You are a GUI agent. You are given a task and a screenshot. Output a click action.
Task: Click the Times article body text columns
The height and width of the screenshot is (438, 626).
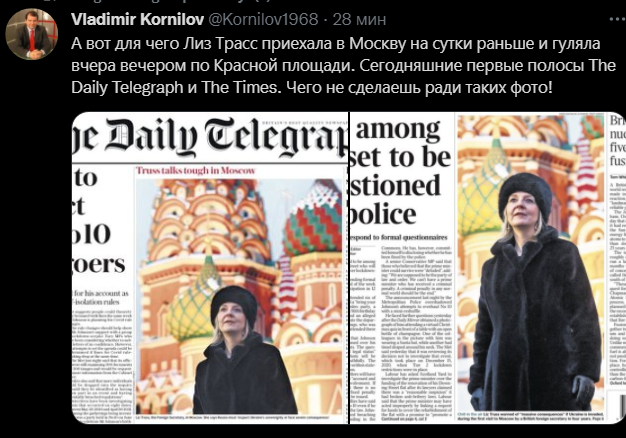pos(401,333)
